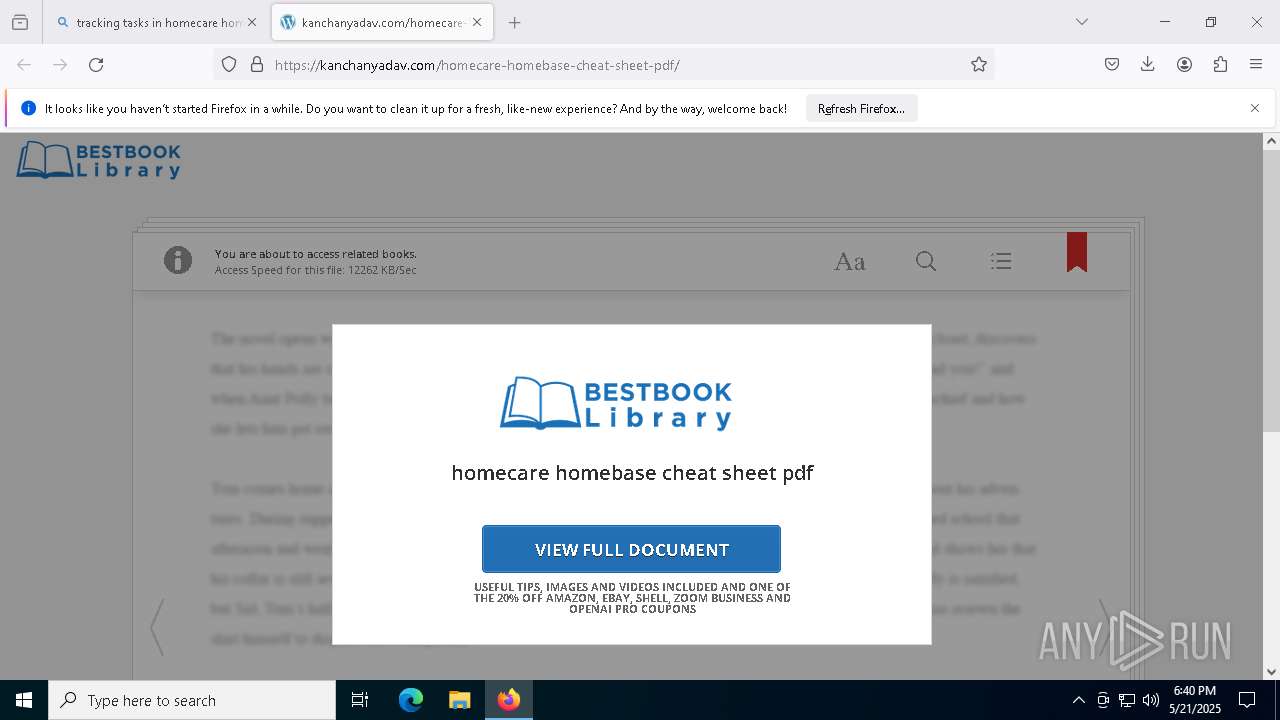Click the homecare homebase cheat sheet pdf title

632,473
